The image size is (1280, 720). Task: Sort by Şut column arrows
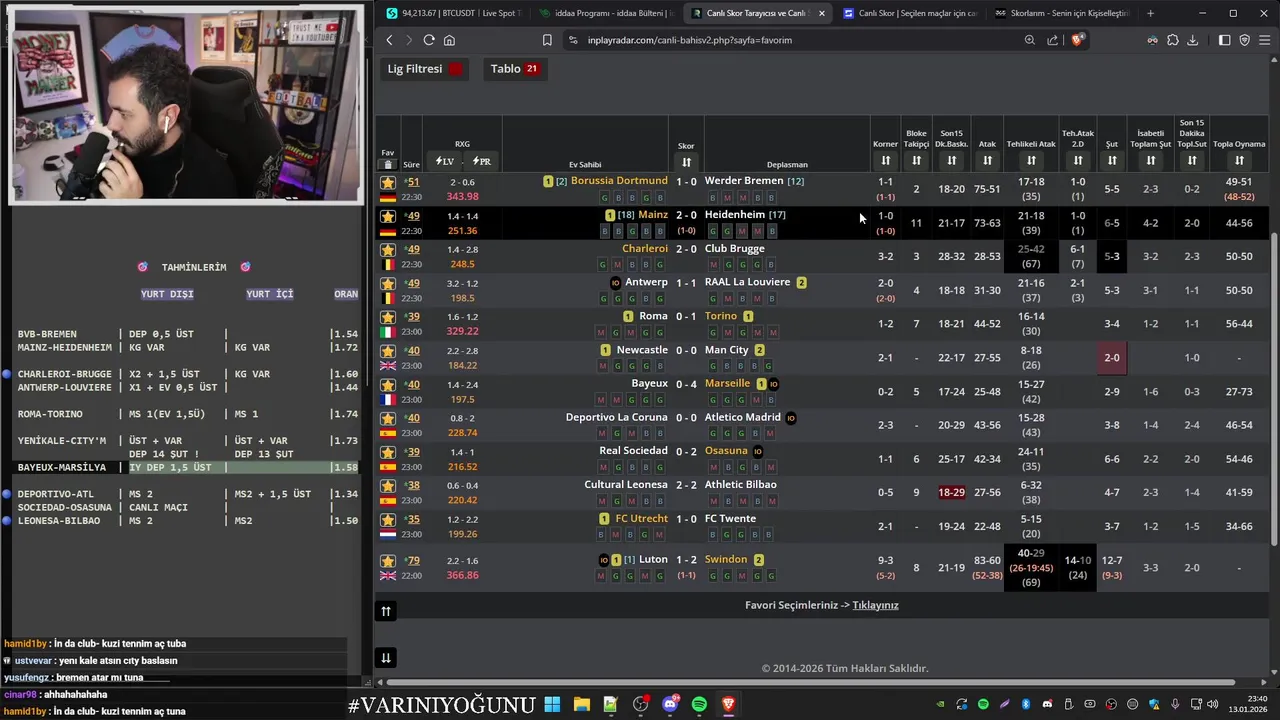tap(1112, 161)
